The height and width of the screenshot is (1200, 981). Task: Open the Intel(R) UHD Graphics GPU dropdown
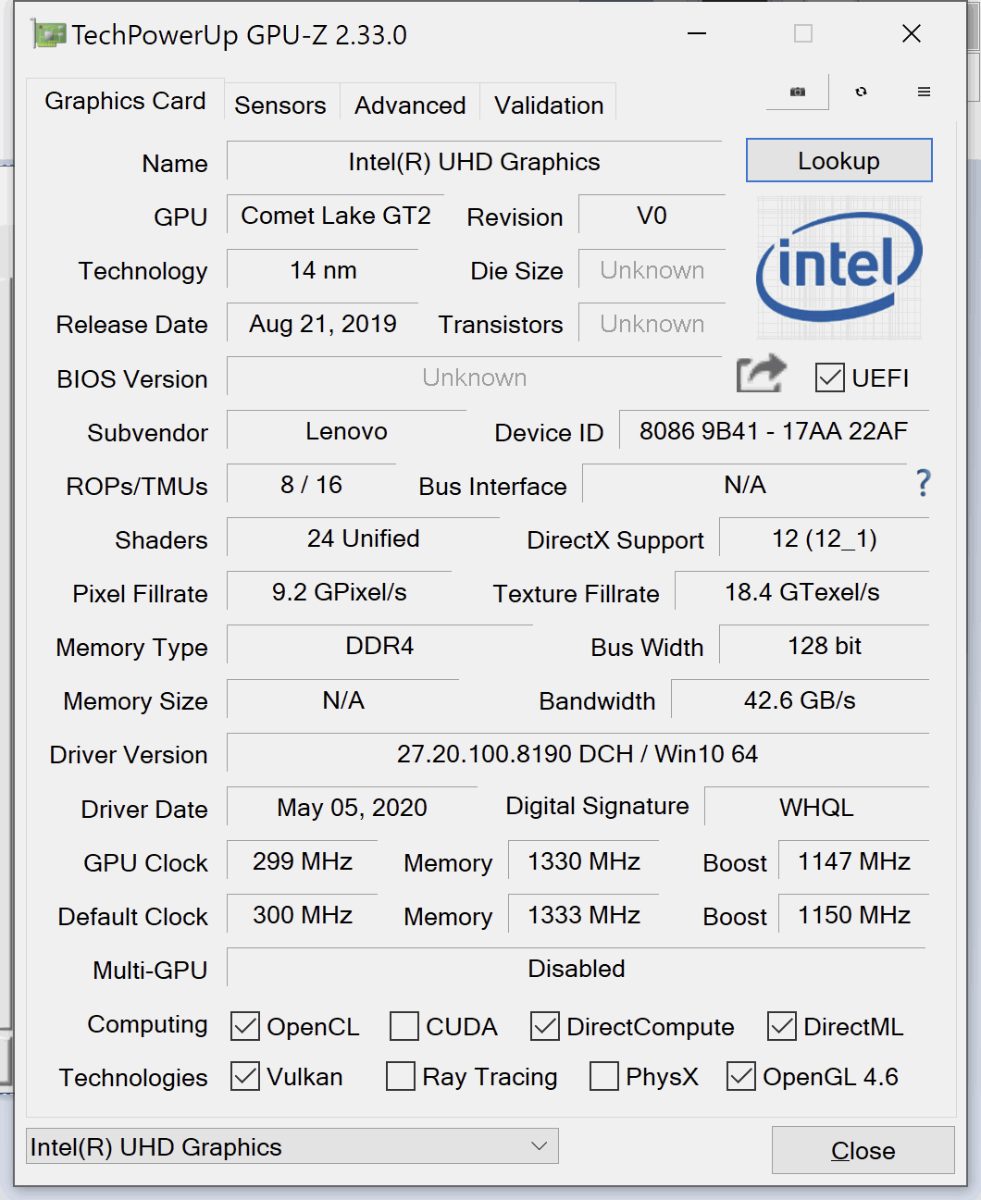(291, 1146)
